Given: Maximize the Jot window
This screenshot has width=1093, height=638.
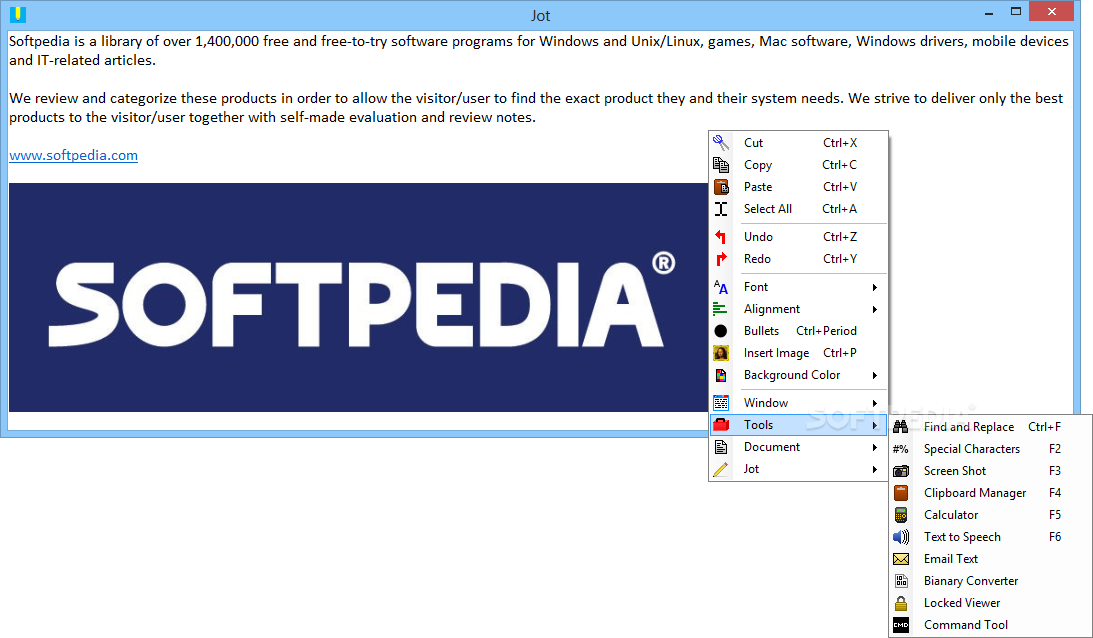Looking at the screenshot, I should coord(1016,12).
